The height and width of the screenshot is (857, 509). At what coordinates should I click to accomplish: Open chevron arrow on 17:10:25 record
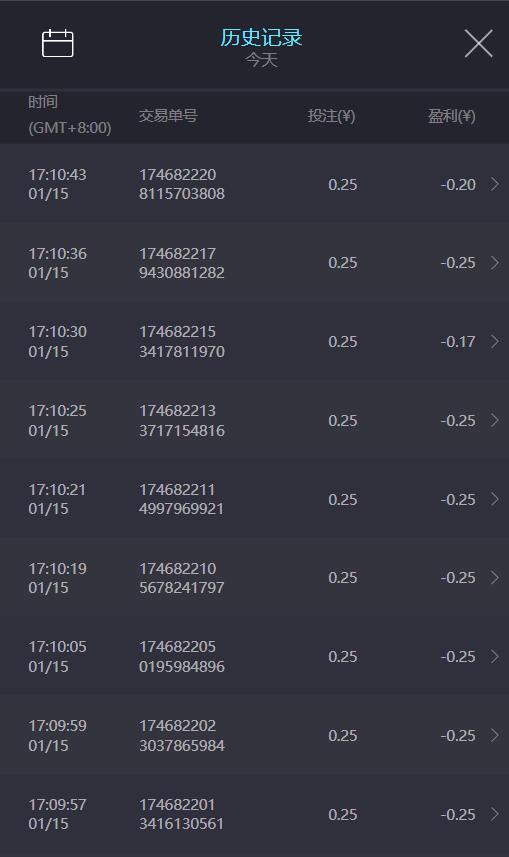tap(494, 420)
